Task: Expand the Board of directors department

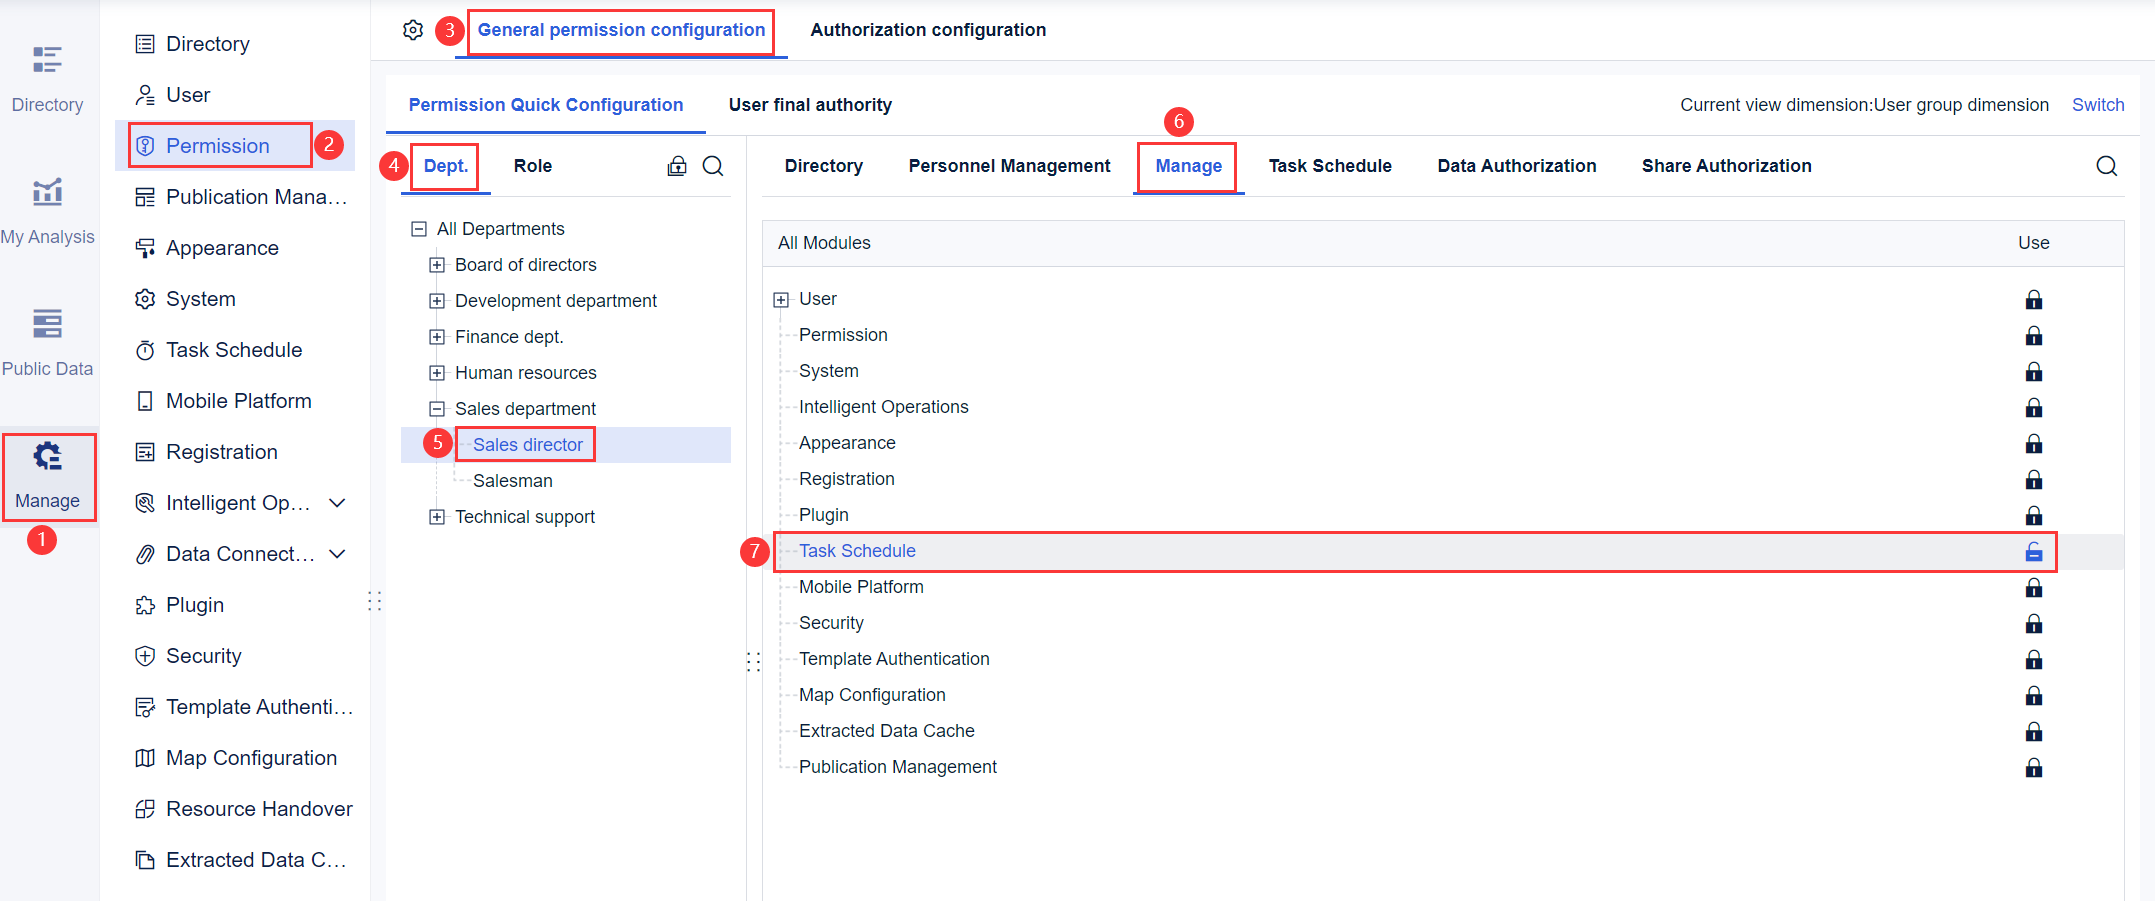Action: 437,265
